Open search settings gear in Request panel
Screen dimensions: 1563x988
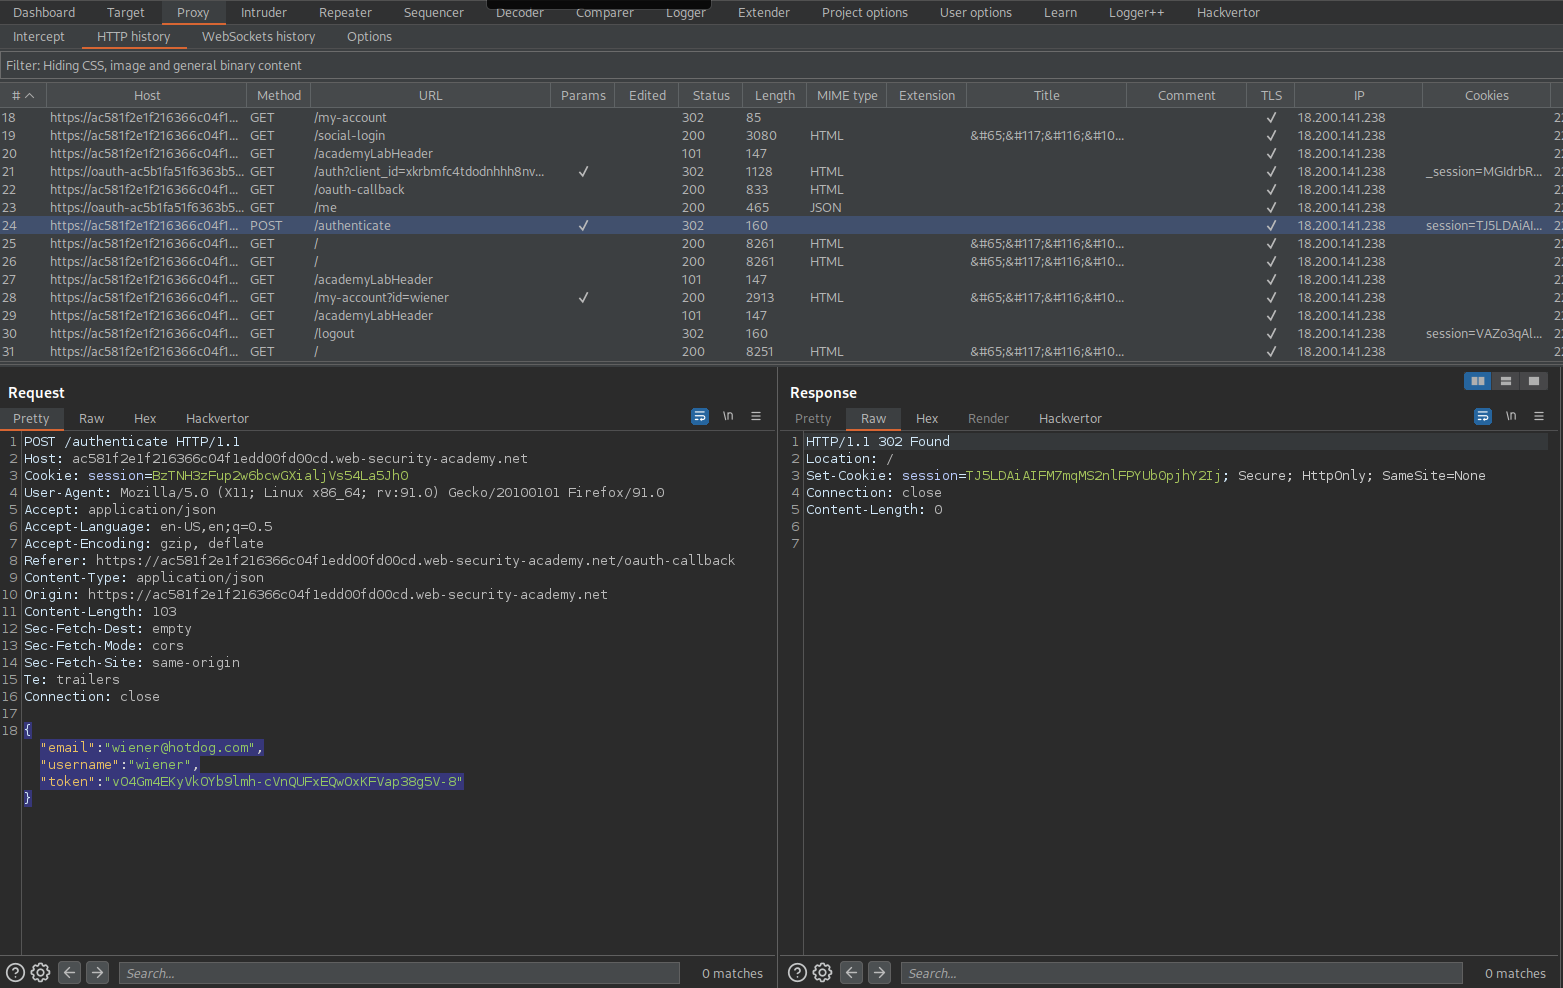[40, 972]
